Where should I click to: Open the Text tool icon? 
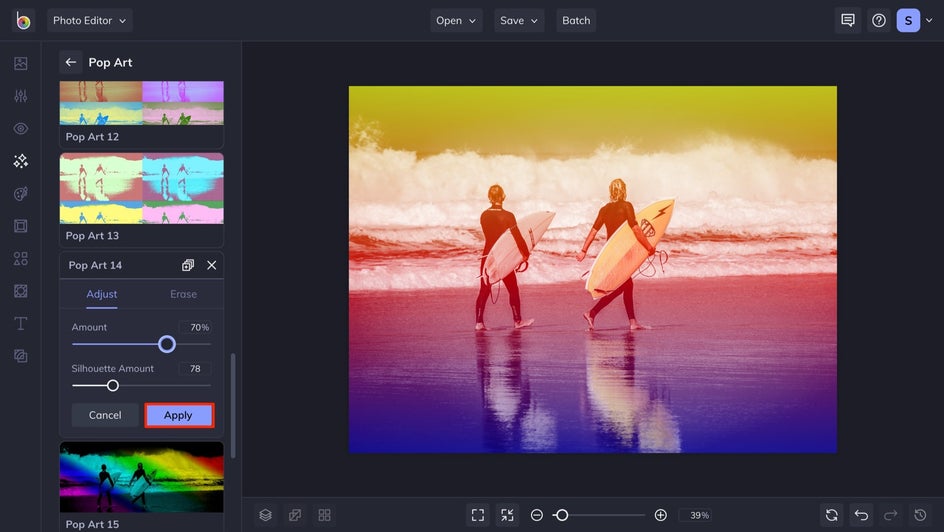(20, 323)
